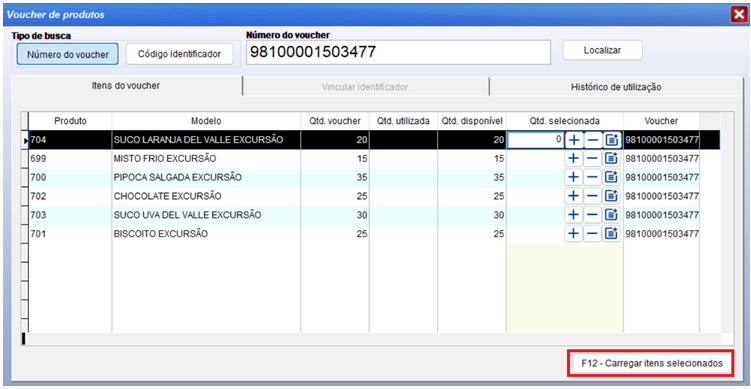Increase quantity for SUCO UVA DEL VALLE
The height and width of the screenshot is (389, 751).
click(573, 215)
